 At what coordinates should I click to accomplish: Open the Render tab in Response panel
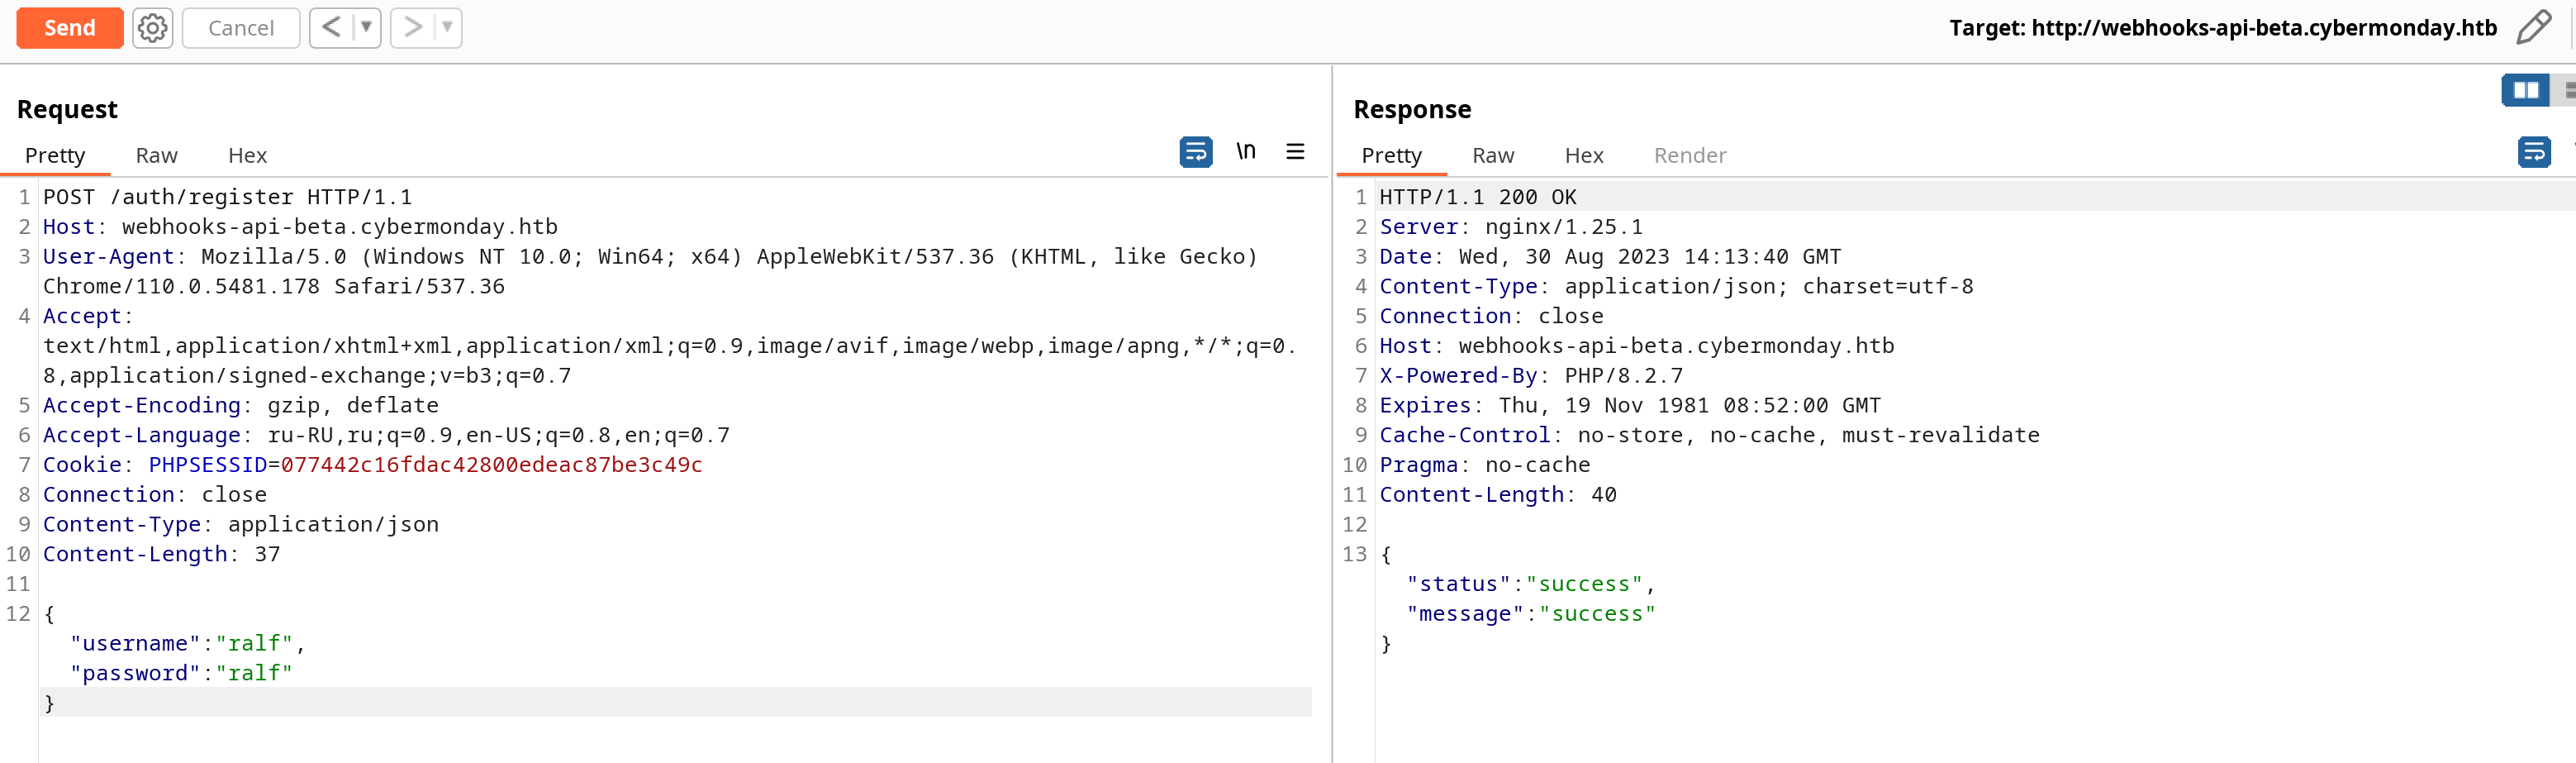tap(1690, 155)
